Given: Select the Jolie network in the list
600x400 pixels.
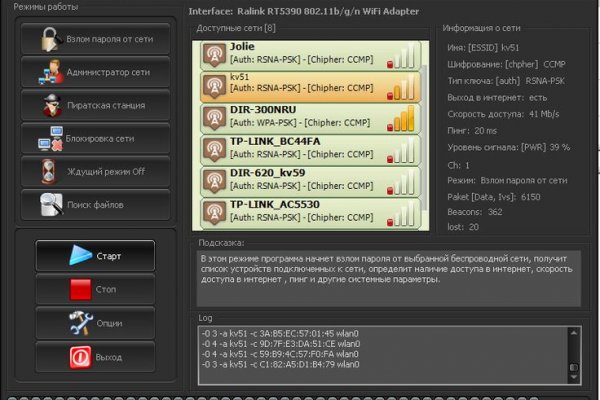Looking at the screenshot, I should click(x=300, y=53).
